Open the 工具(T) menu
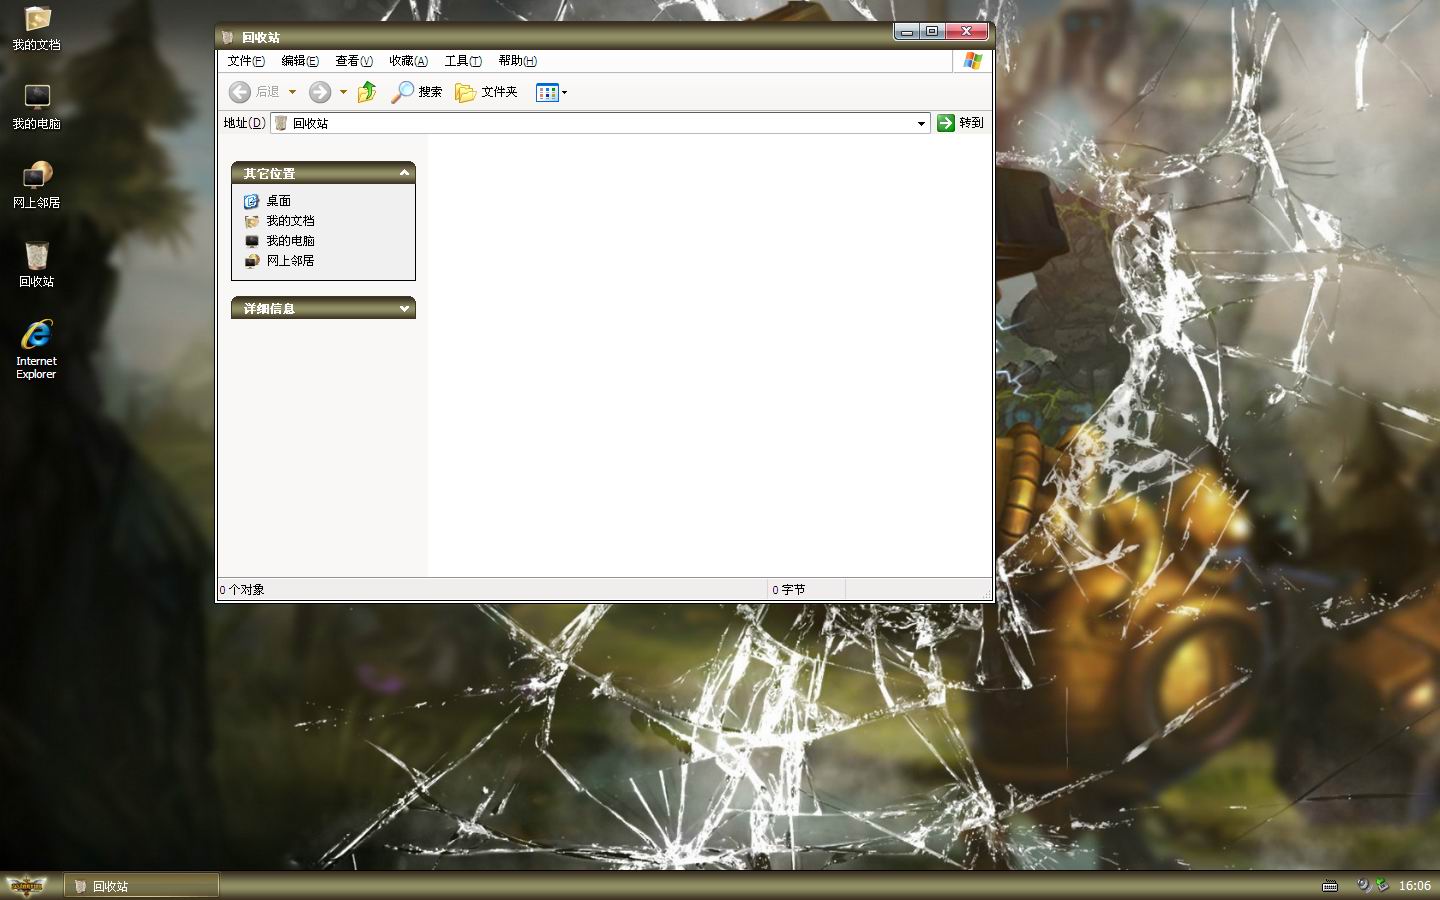 coord(463,61)
